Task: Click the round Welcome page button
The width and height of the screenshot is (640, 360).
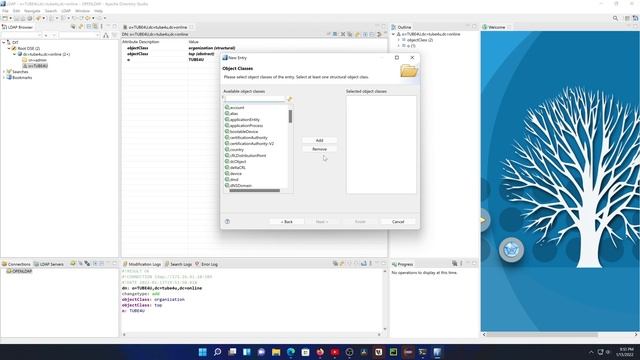Action: (511, 250)
